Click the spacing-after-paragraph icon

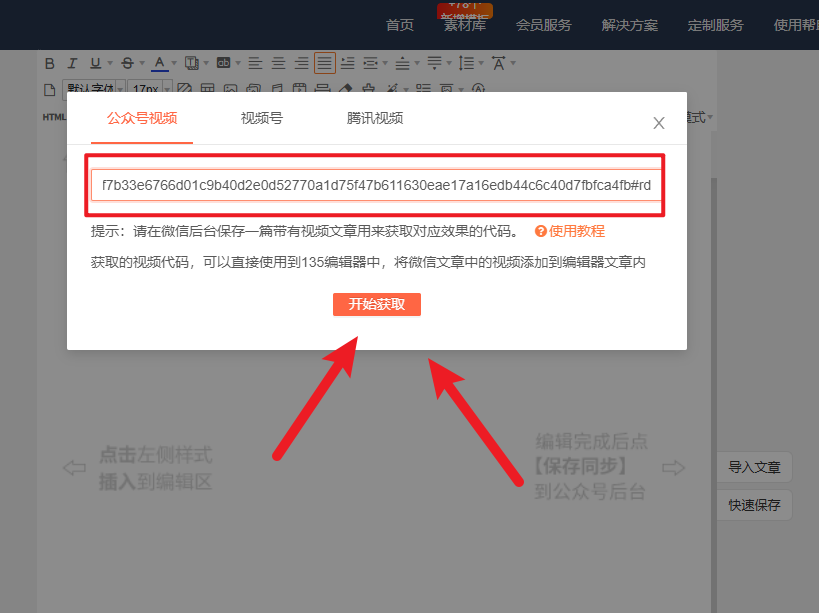(x=434, y=64)
